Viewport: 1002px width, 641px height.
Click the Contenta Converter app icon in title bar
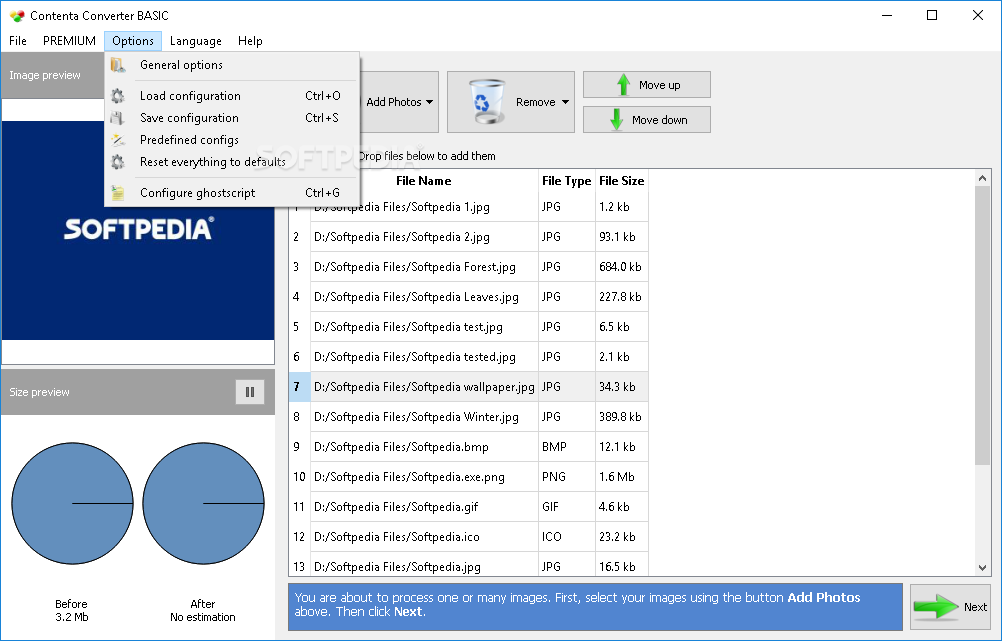17,15
